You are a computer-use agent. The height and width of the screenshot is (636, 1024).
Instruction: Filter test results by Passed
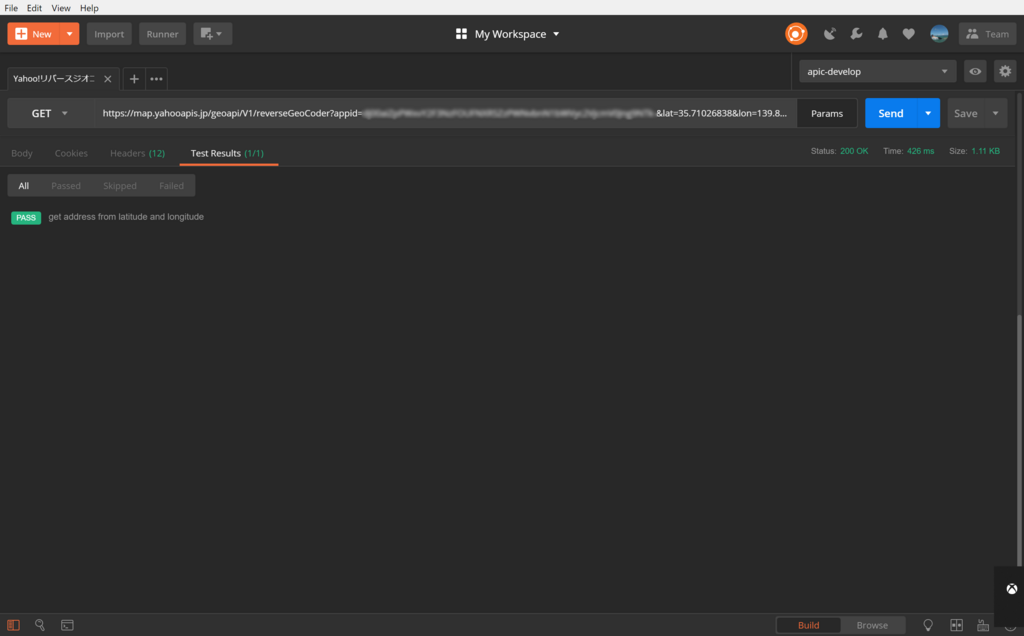coord(66,185)
